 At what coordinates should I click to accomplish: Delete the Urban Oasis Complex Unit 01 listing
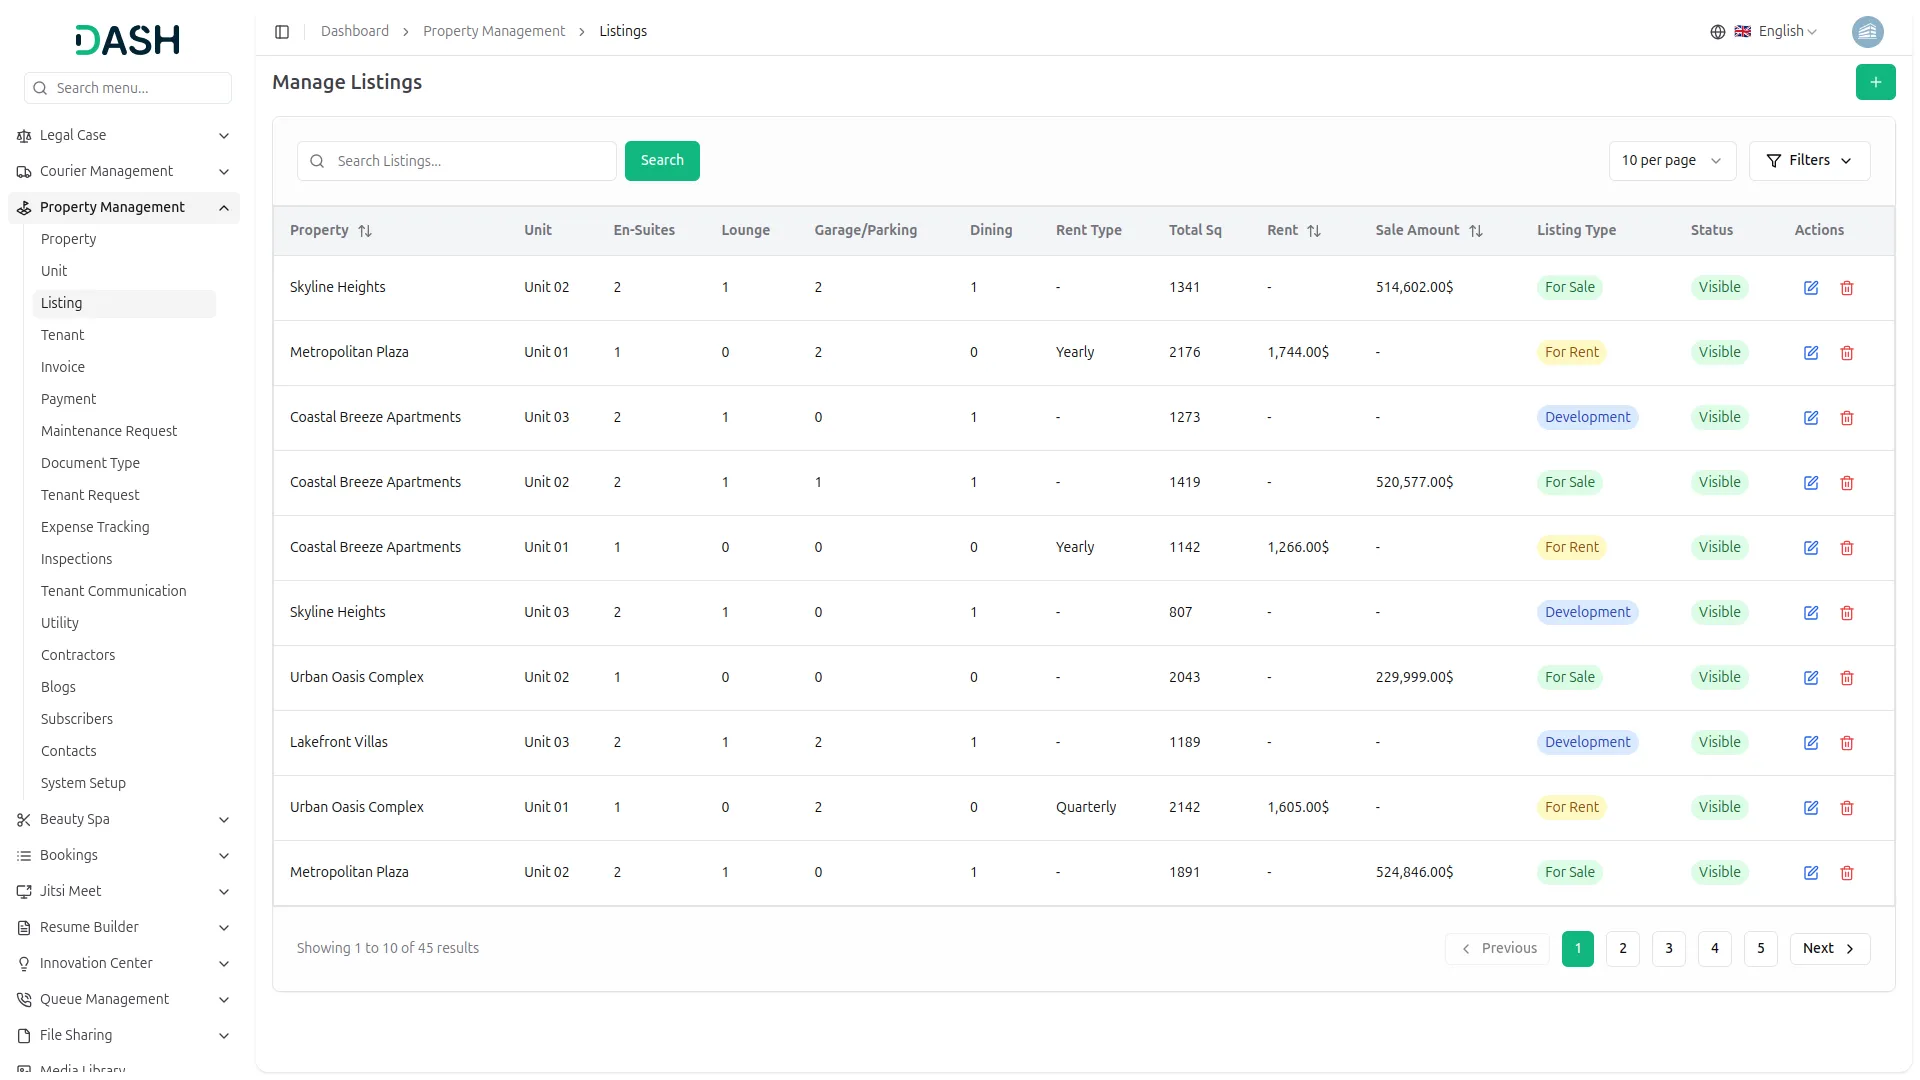click(1846, 808)
